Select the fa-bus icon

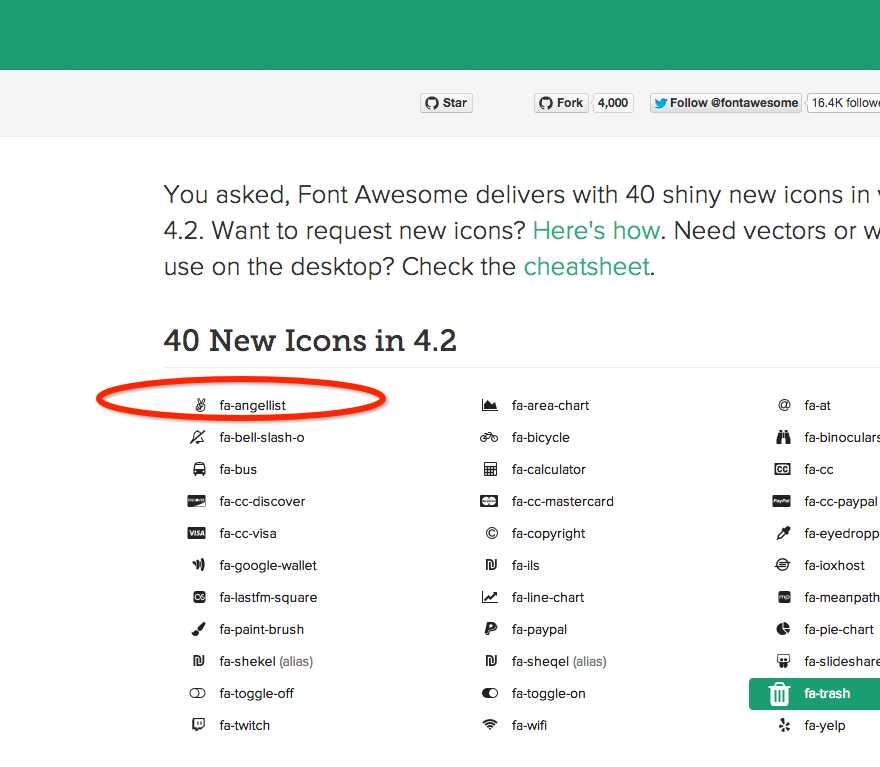coord(199,469)
